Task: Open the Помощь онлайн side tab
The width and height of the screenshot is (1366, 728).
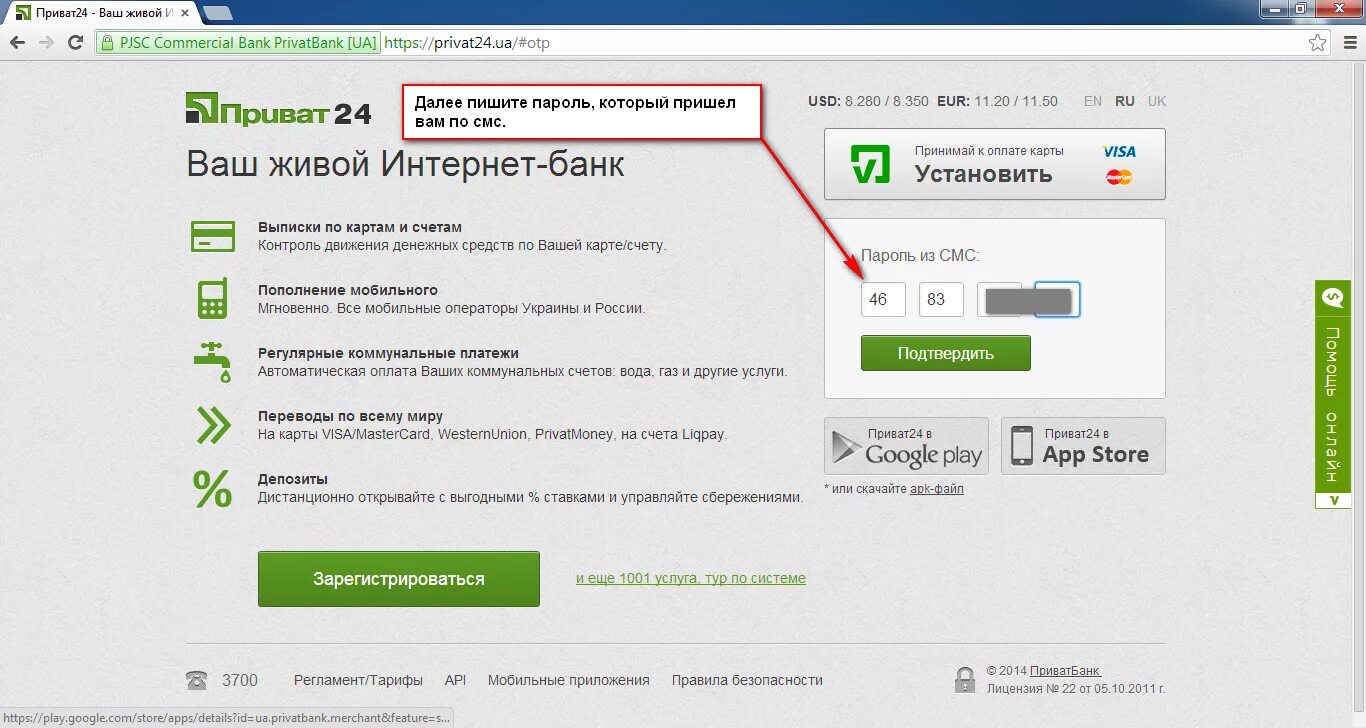Action: pos(1331,395)
